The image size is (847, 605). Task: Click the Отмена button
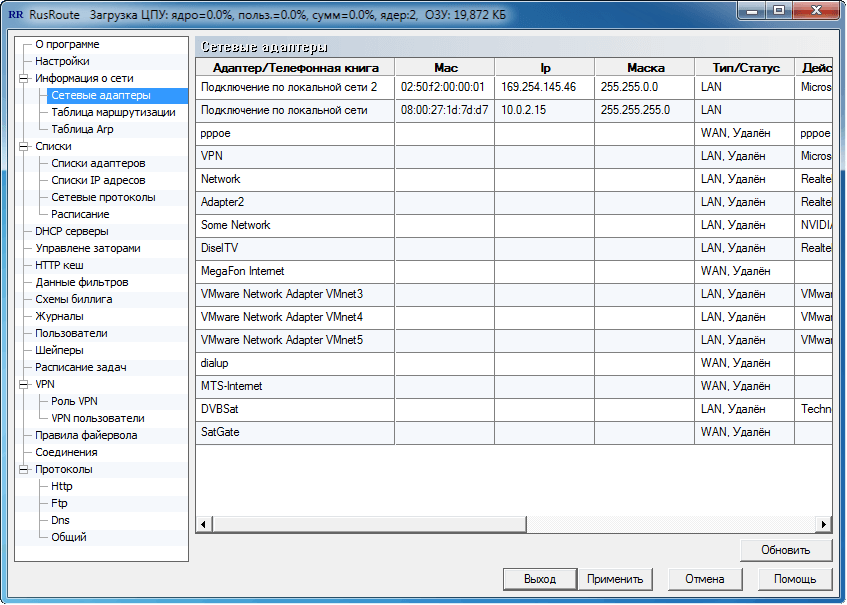(704, 579)
